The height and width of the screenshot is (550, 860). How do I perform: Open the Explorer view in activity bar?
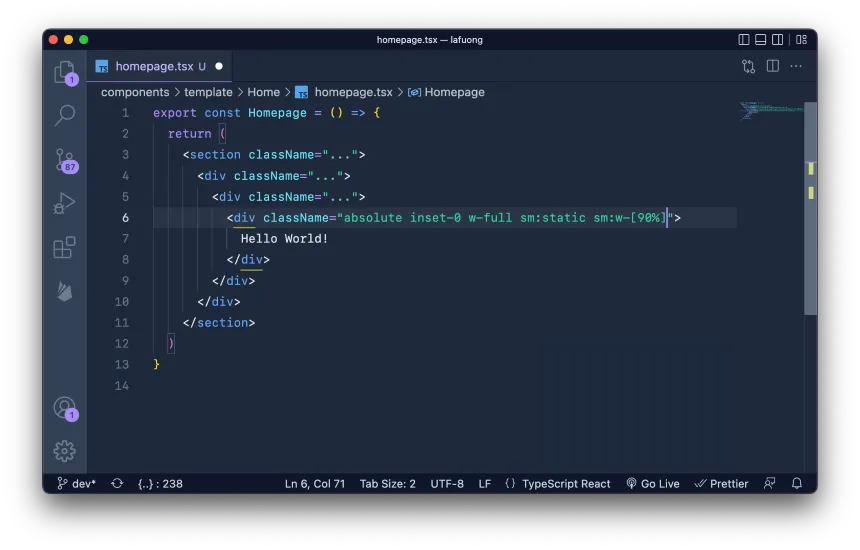point(65,72)
